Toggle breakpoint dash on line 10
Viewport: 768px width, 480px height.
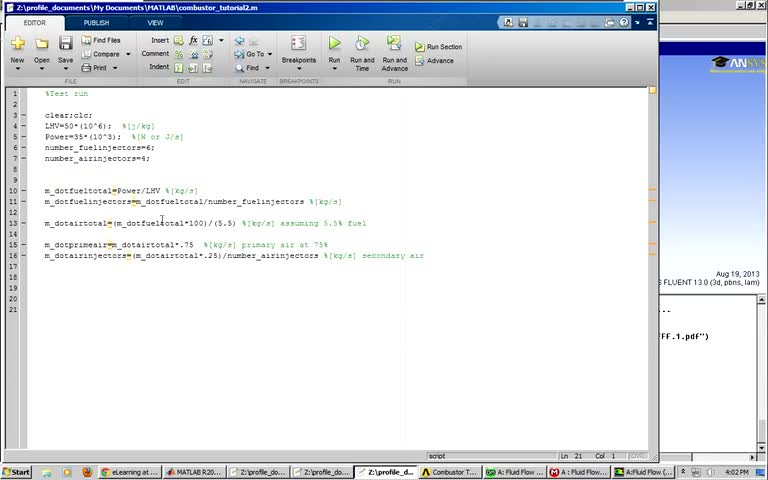point(23,191)
